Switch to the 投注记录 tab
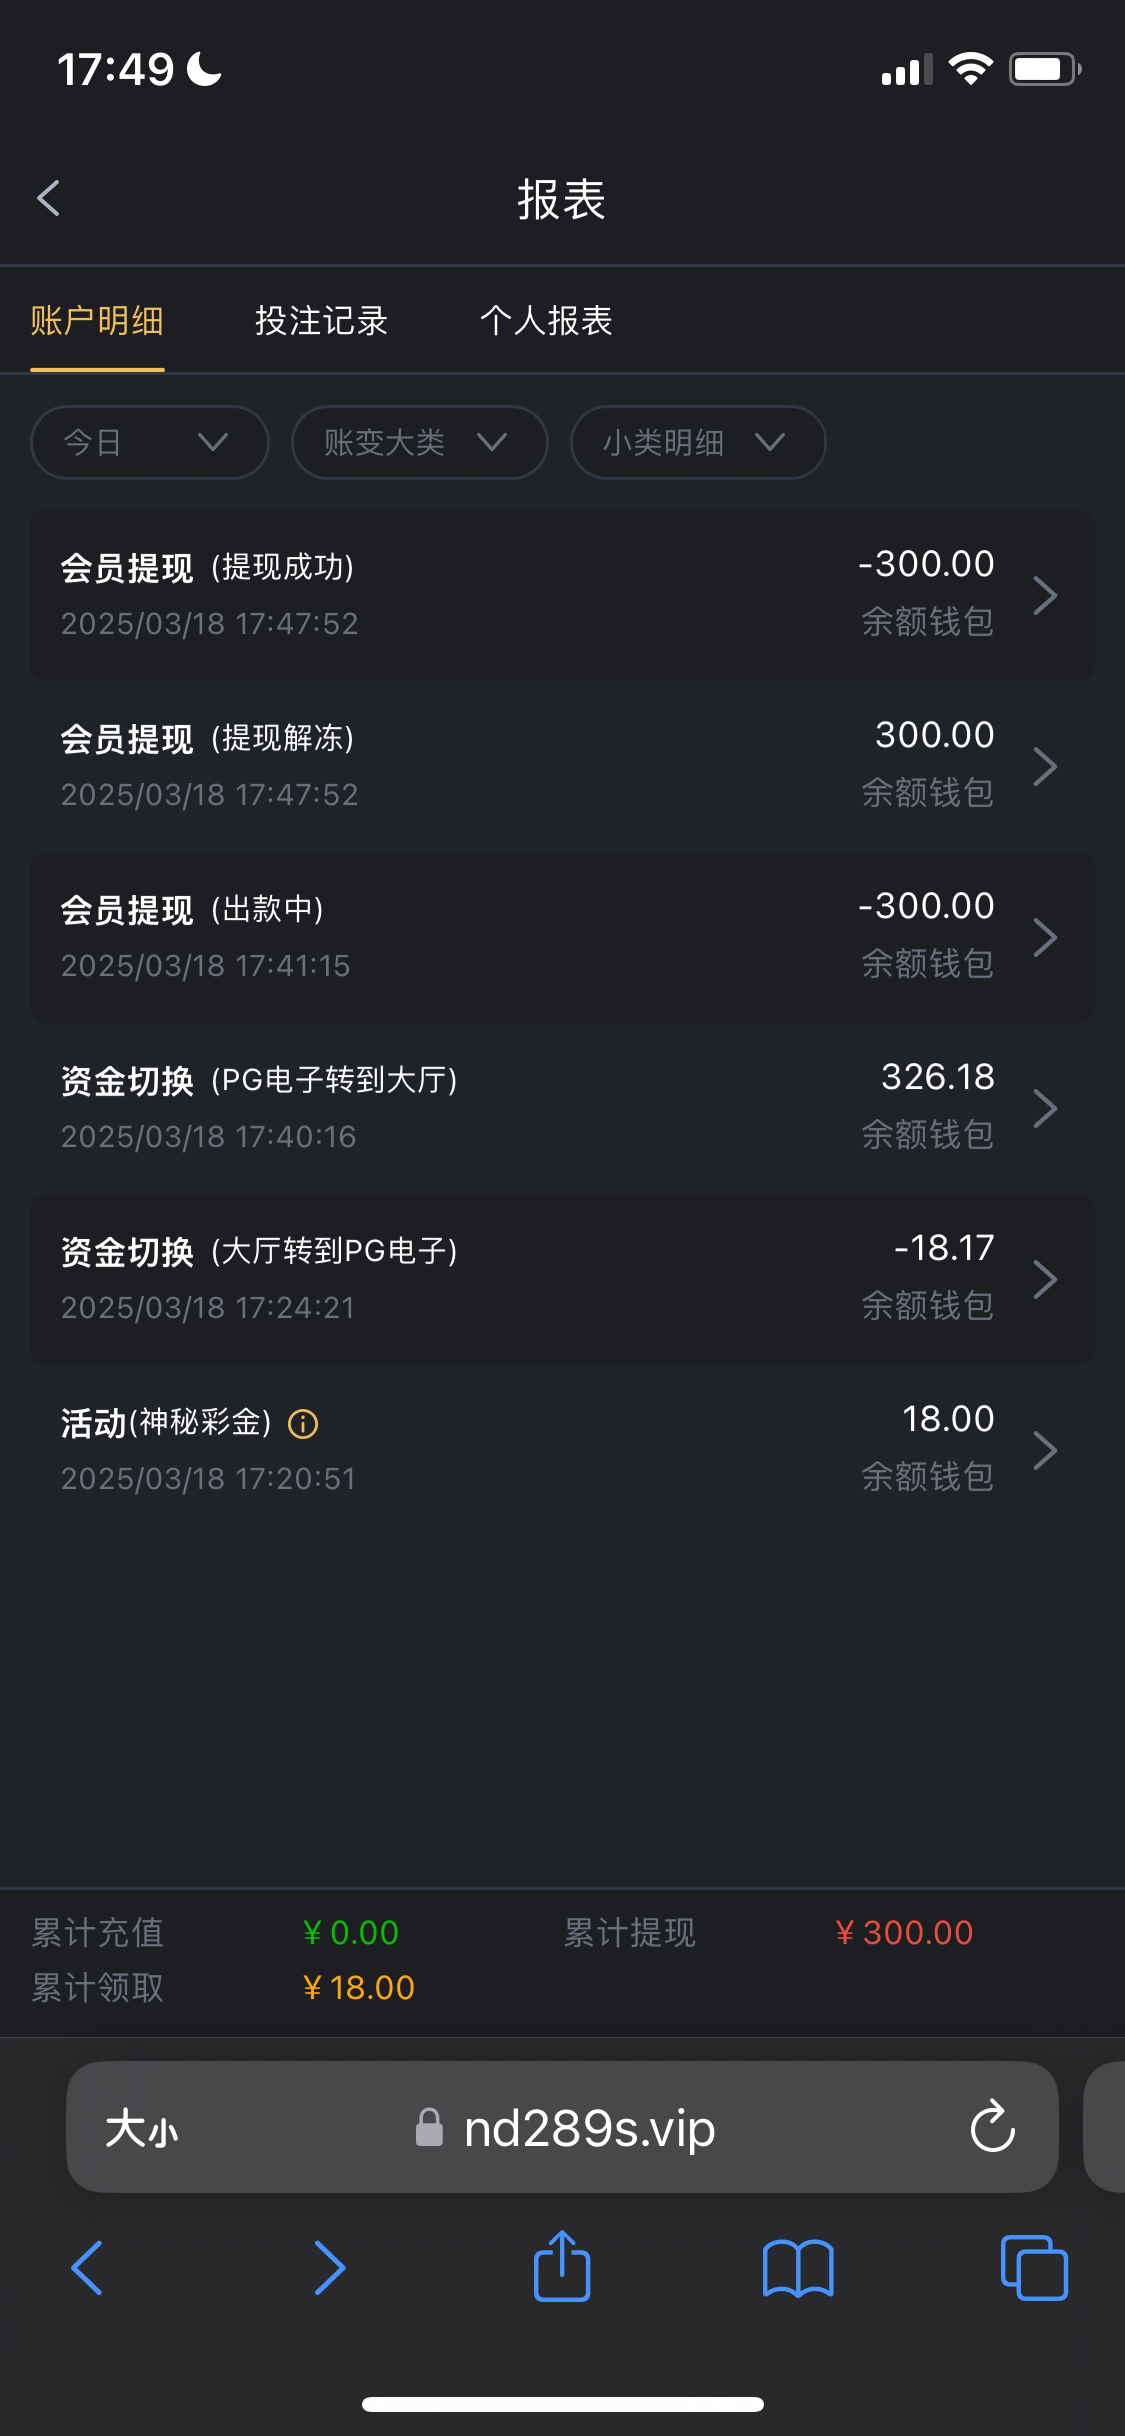Image resolution: width=1125 pixels, height=2436 pixels. point(321,321)
